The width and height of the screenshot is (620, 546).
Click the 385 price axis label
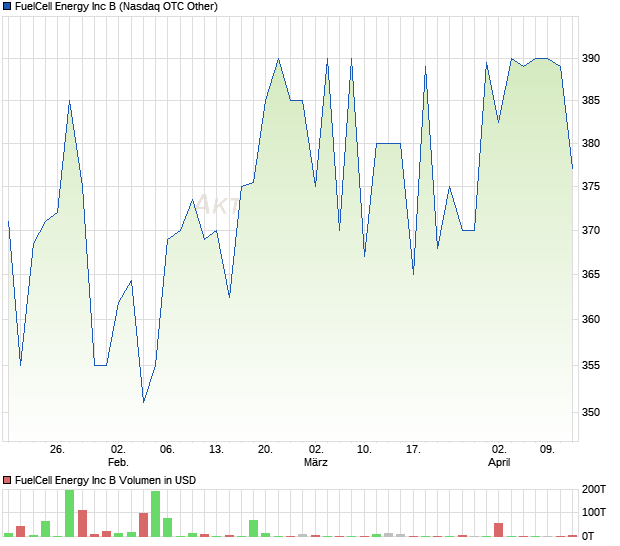coord(590,101)
